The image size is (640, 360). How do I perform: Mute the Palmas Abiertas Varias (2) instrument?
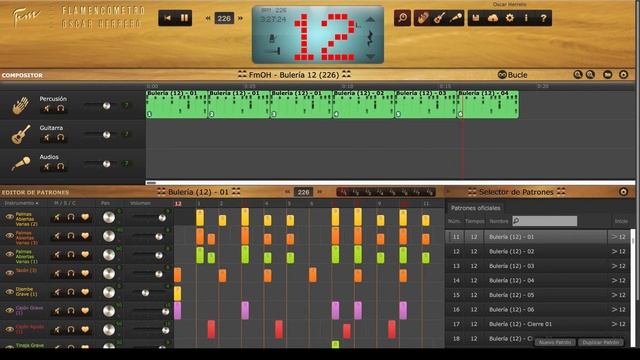click(57, 217)
